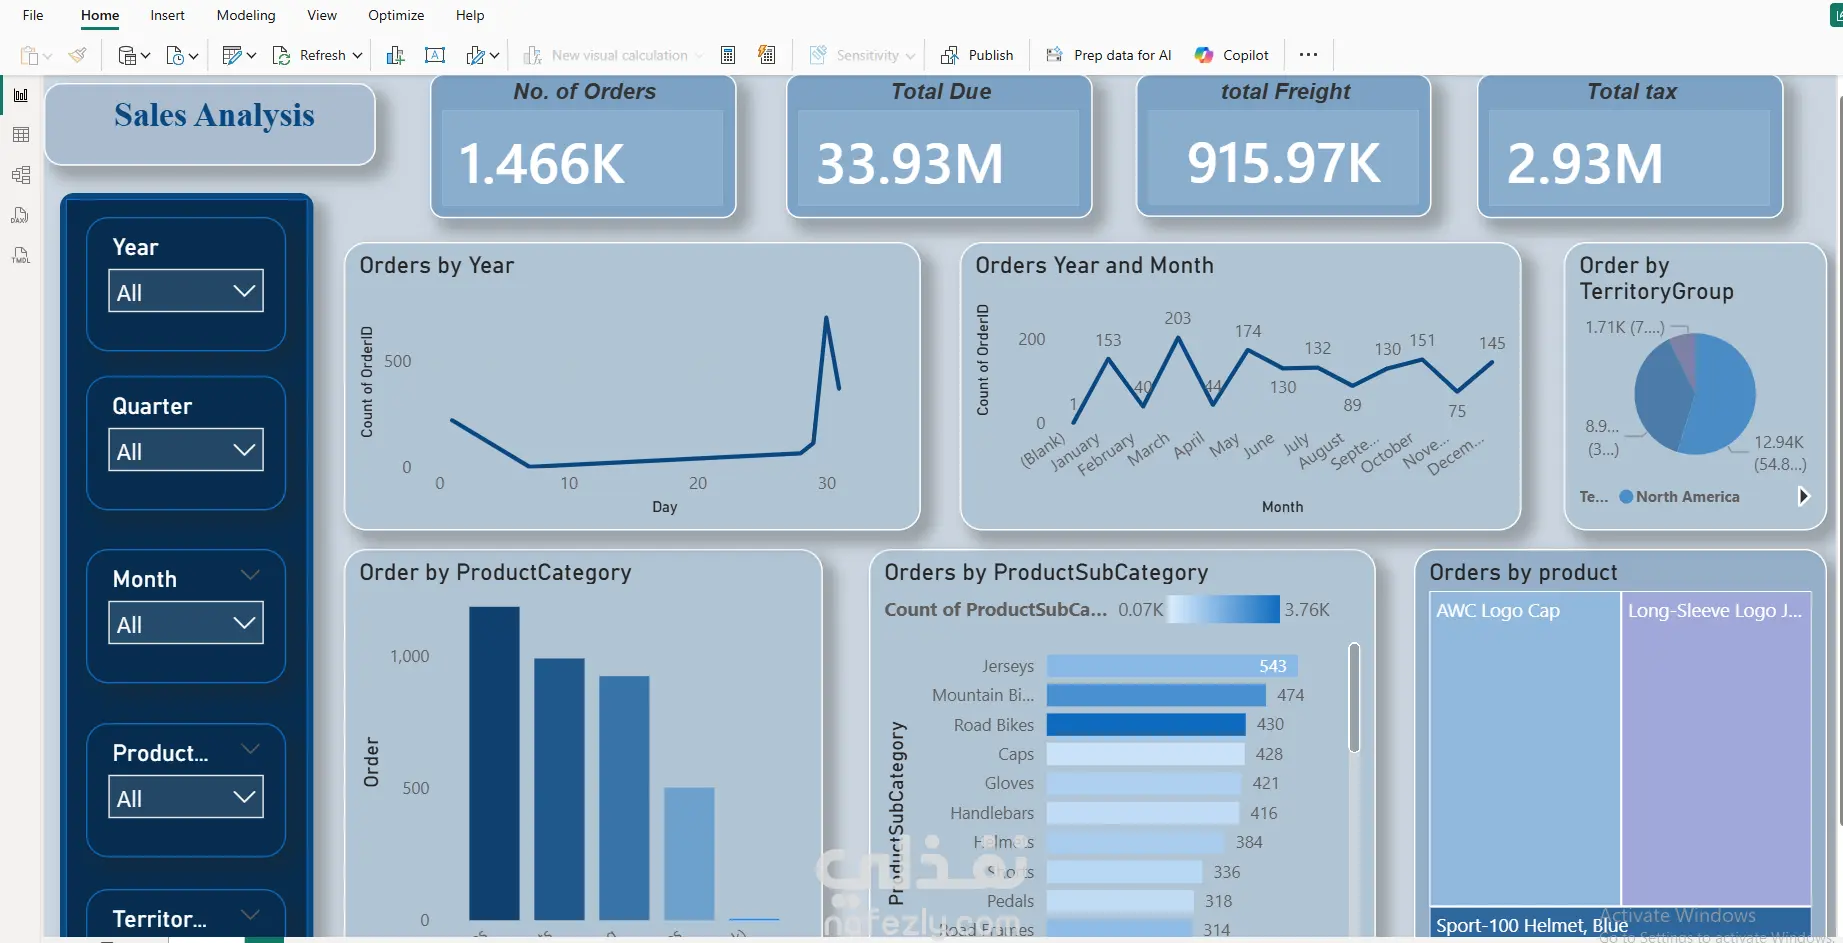The image size is (1843, 943).
Task: Show next legend items in TerritoryGroup pie chart
Action: 1803,496
